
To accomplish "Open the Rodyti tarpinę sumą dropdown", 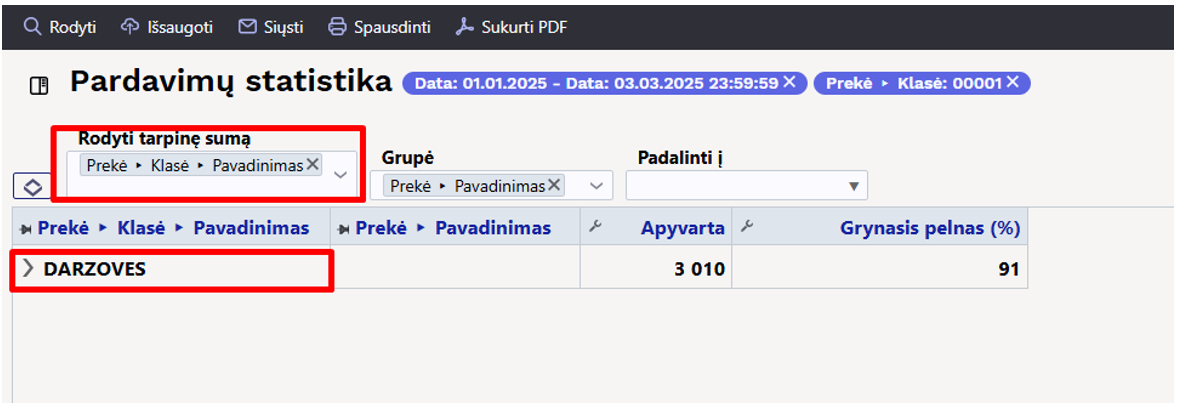I will click(x=340, y=174).
